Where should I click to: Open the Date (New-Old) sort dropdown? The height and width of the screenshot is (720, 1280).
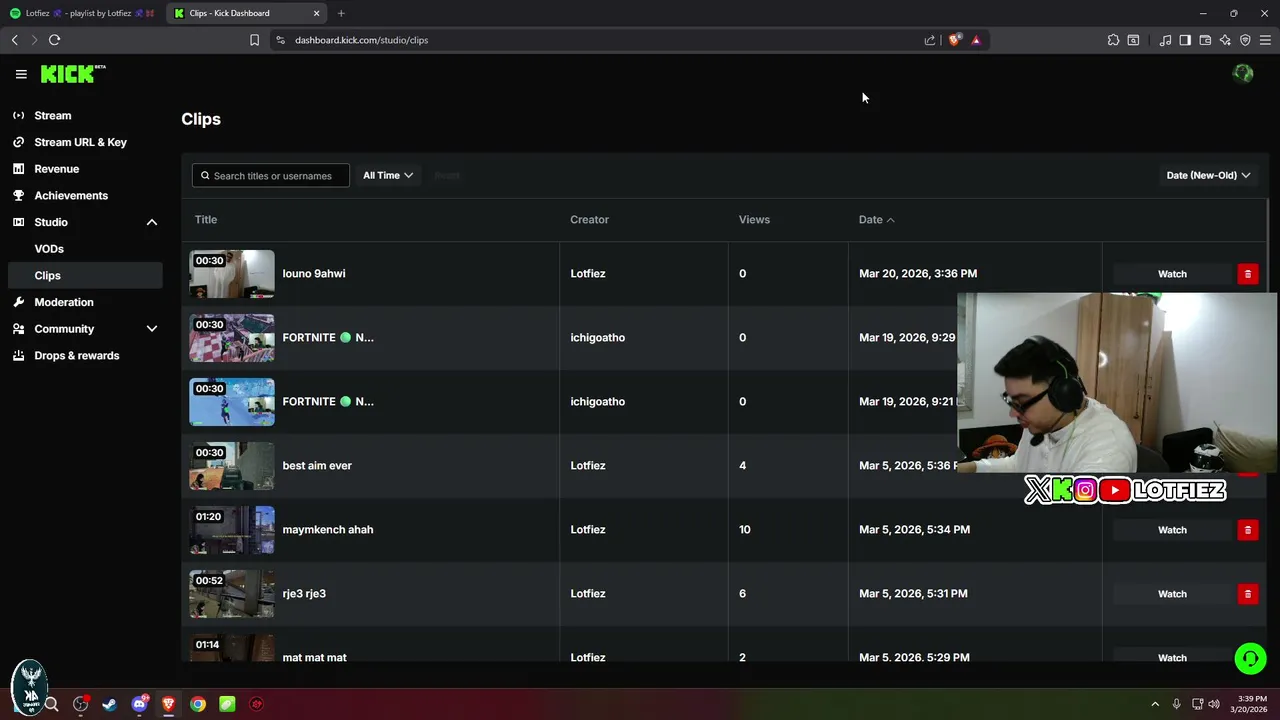click(1208, 175)
